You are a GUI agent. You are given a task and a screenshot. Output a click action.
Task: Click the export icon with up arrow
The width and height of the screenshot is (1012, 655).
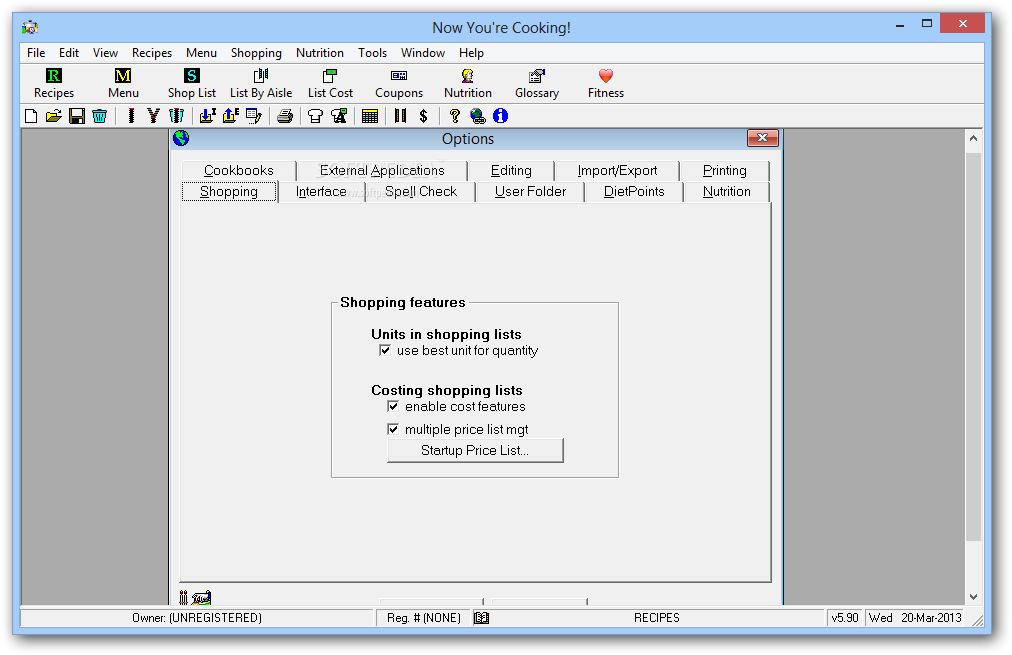(x=230, y=116)
